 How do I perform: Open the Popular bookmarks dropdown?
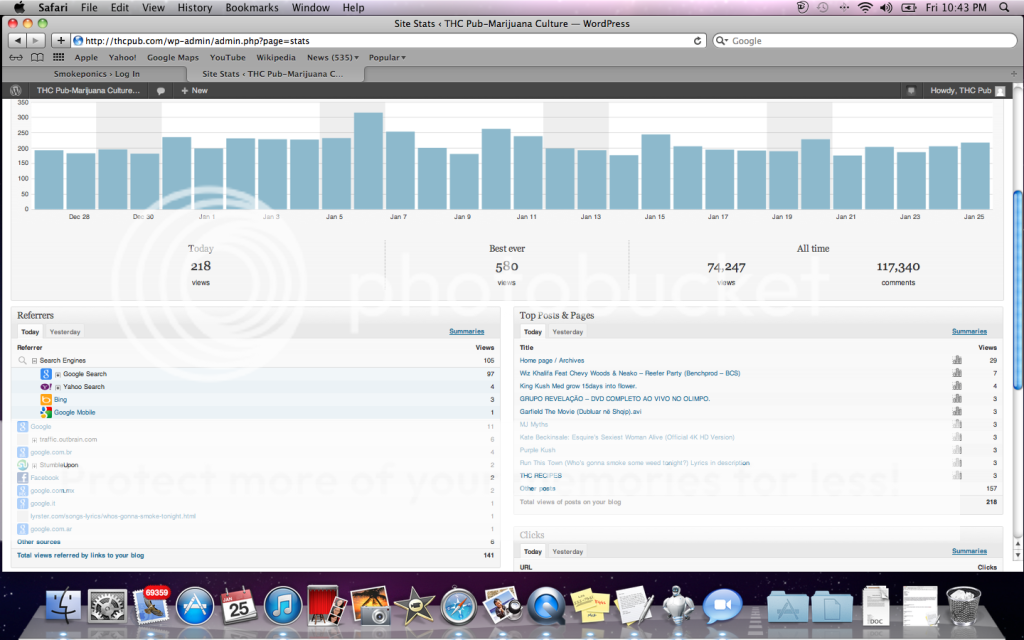pos(387,58)
